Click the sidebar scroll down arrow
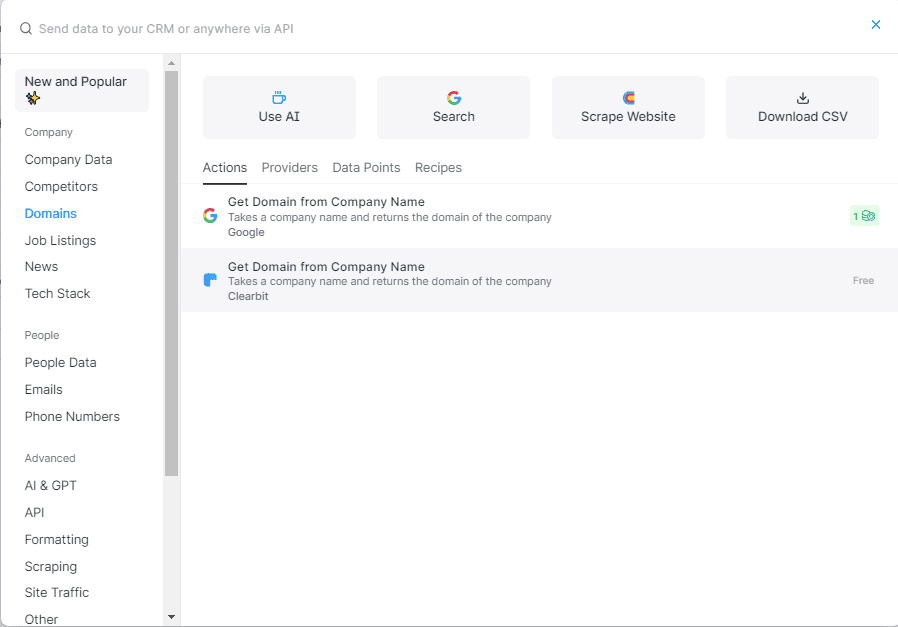The image size is (898, 627). pyautogui.click(x=171, y=618)
